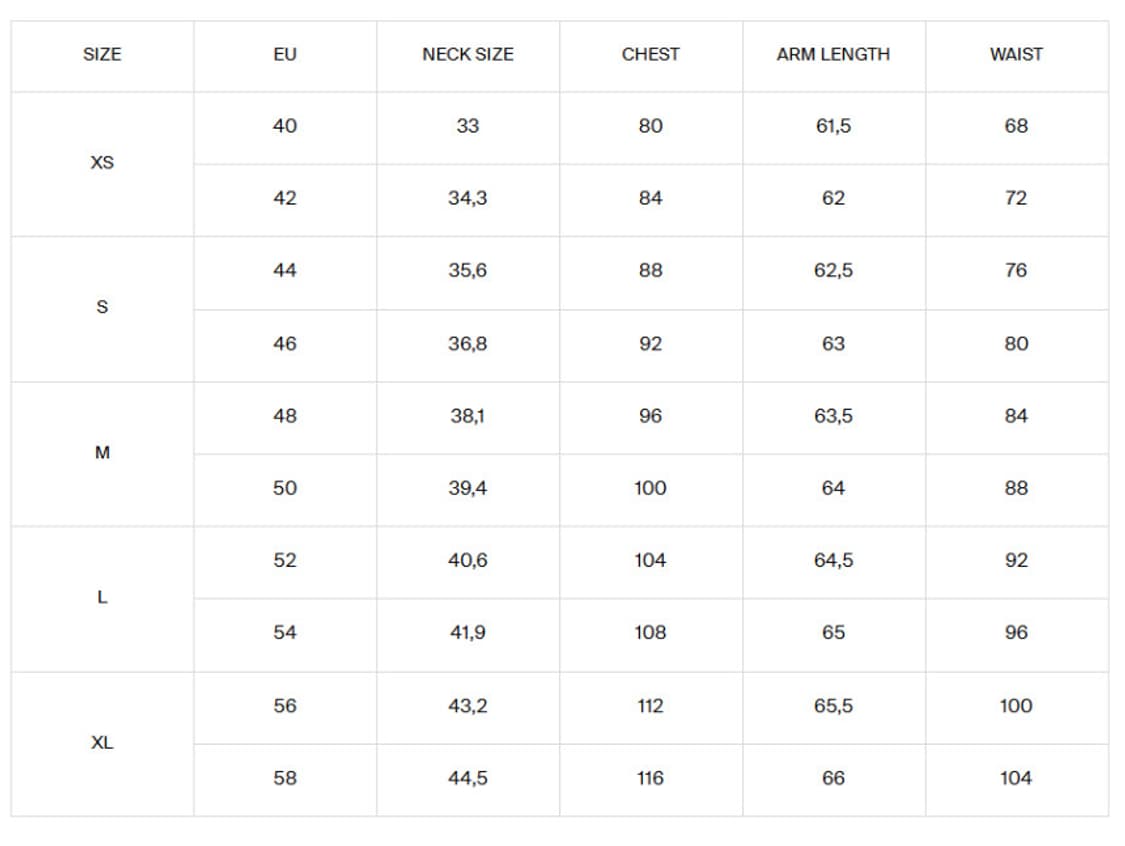Select the XS size row label
Image resolution: width=1125 pixels, height=846 pixels.
[x=102, y=162]
